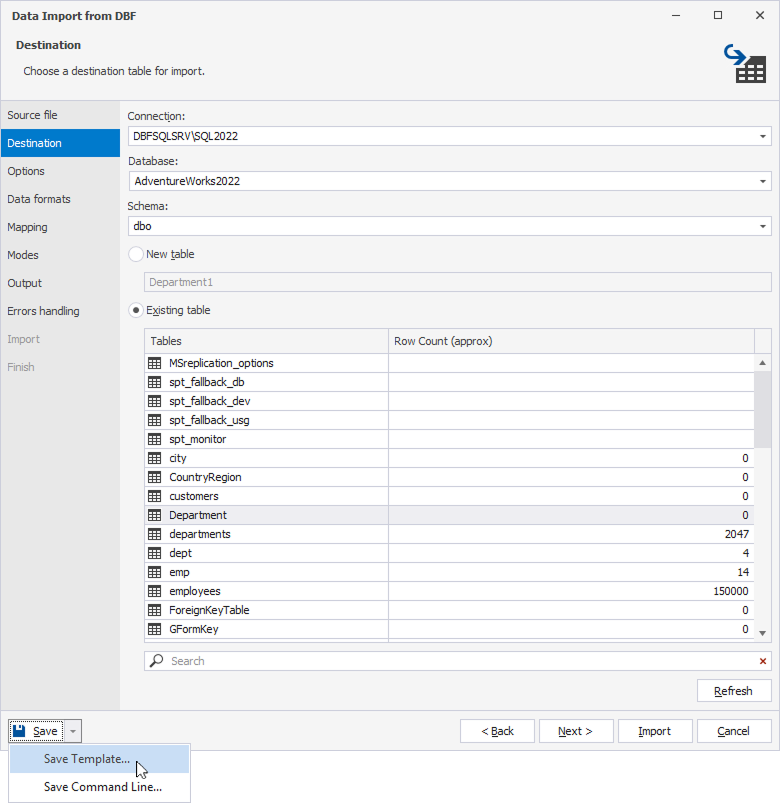Screen dimensions: 780x803
Task: Expand the Database dropdown list
Action: [763, 181]
